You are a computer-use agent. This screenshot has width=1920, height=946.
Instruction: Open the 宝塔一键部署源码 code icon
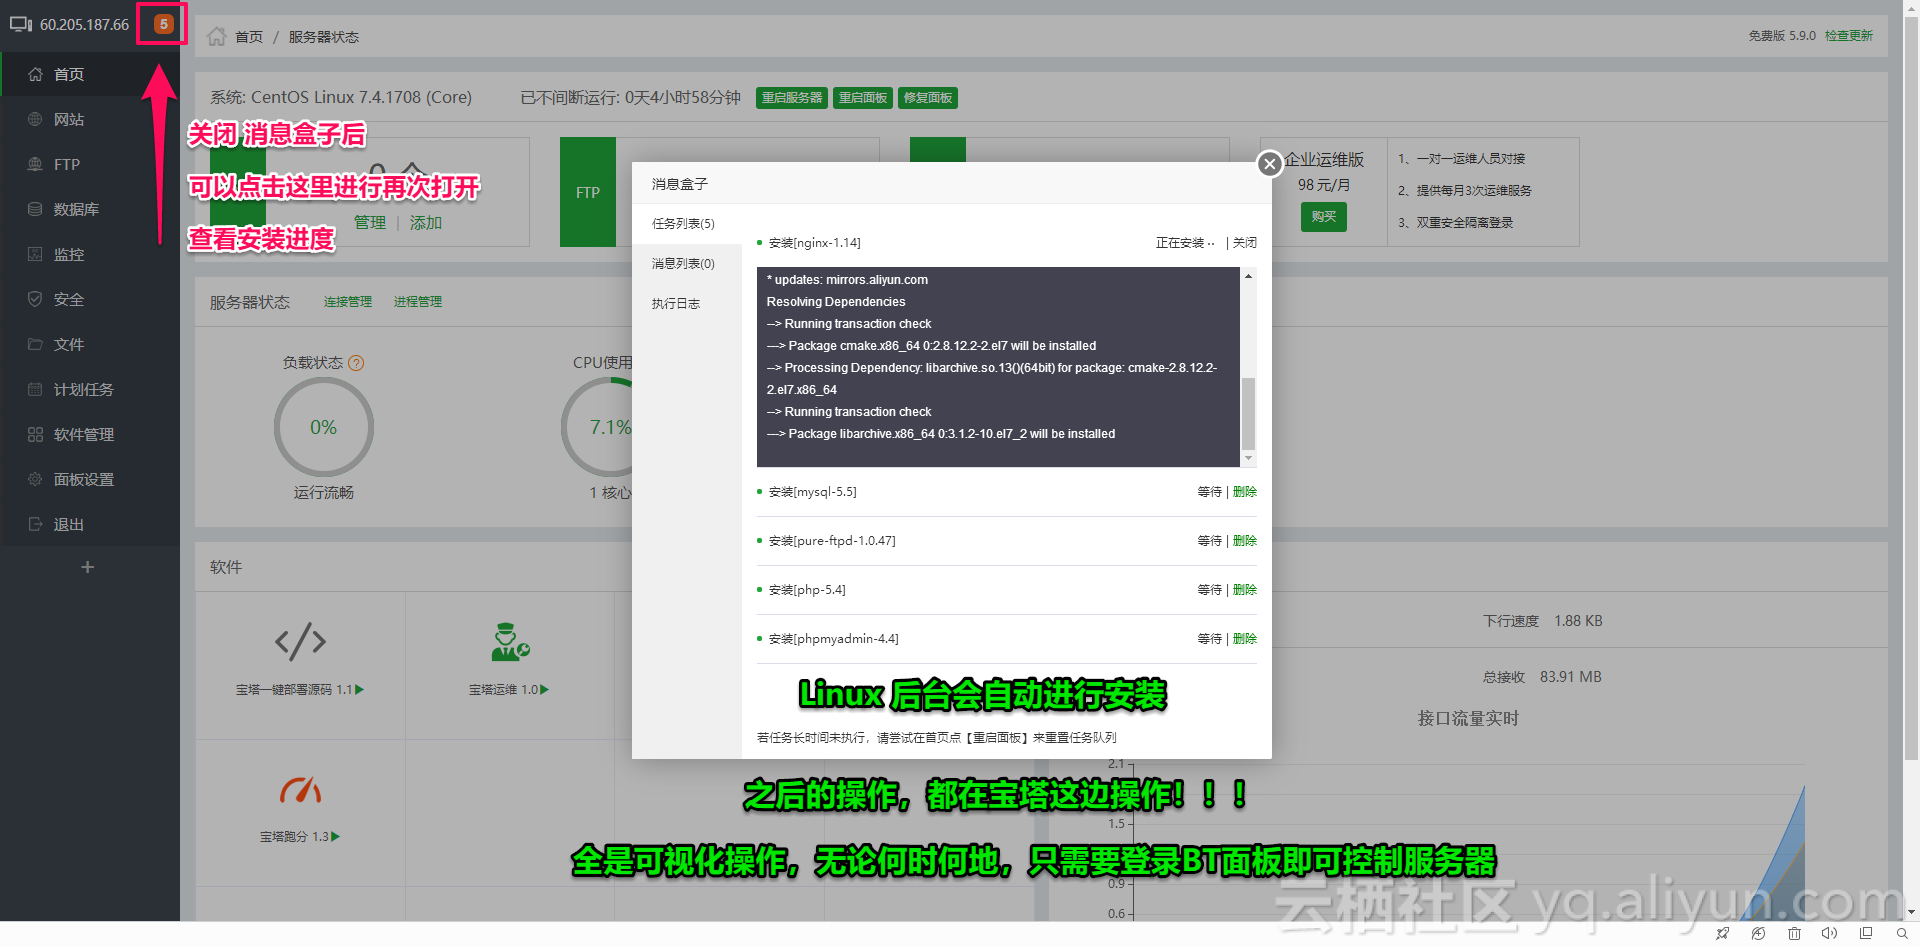[300, 641]
